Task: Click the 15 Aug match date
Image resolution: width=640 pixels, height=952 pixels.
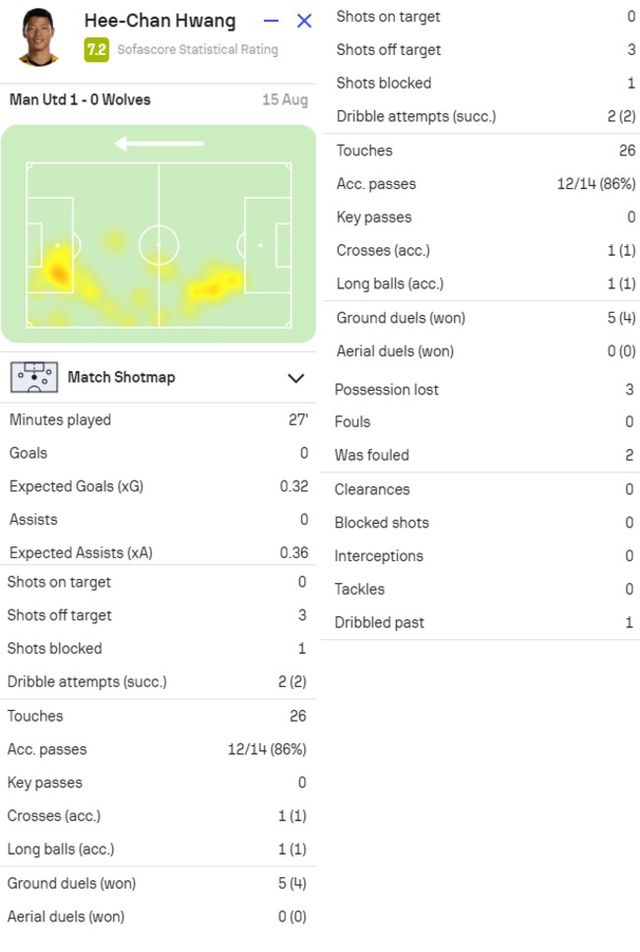Action: tap(285, 100)
